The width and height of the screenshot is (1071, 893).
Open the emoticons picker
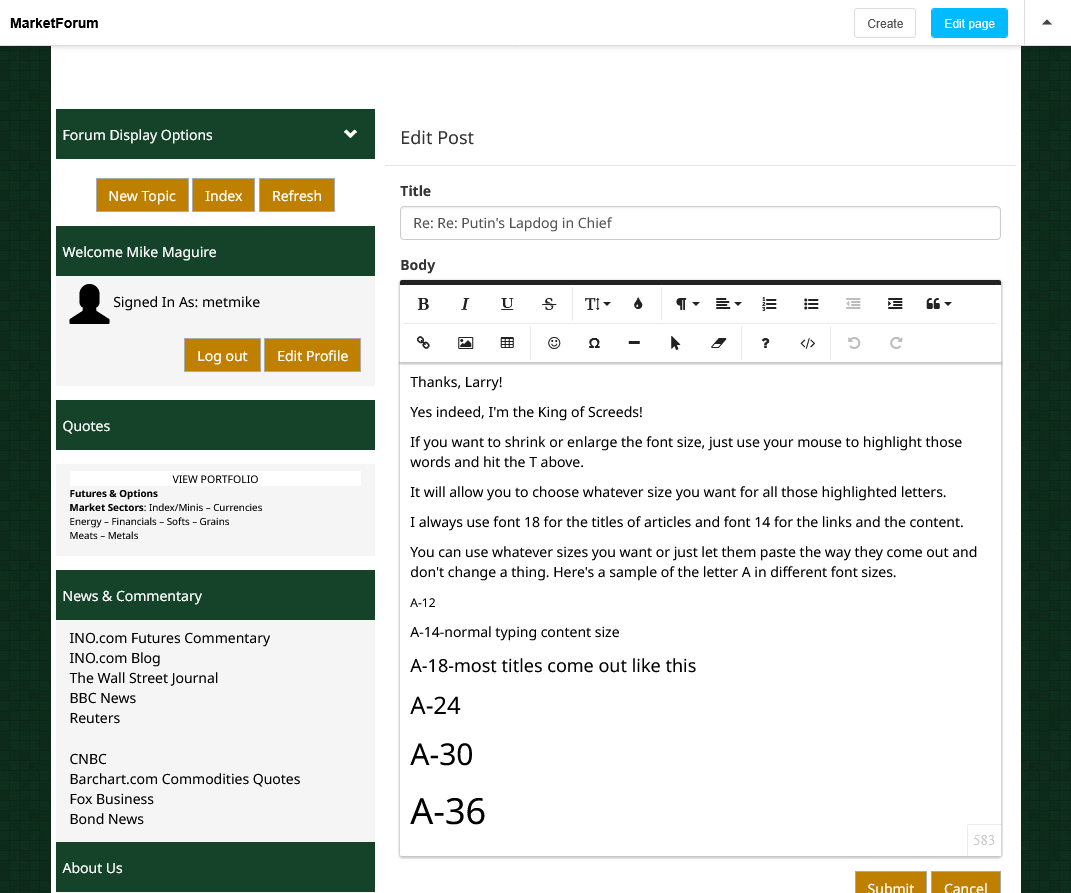(554, 343)
